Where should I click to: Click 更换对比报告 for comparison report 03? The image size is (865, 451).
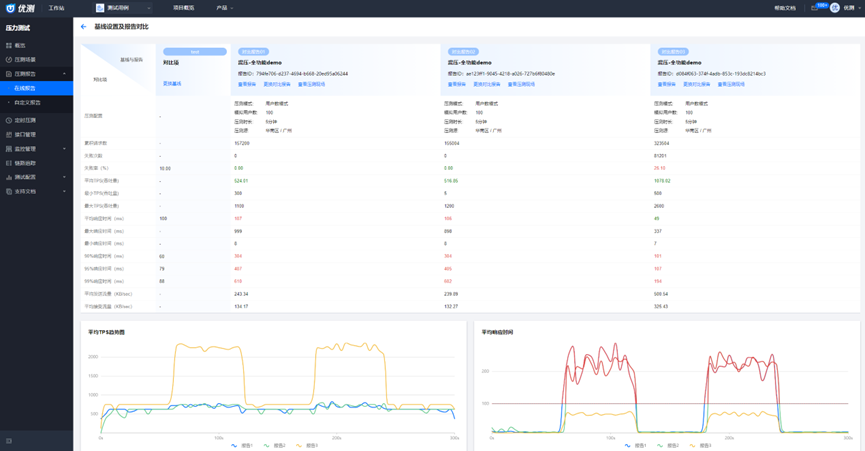point(697,84)
